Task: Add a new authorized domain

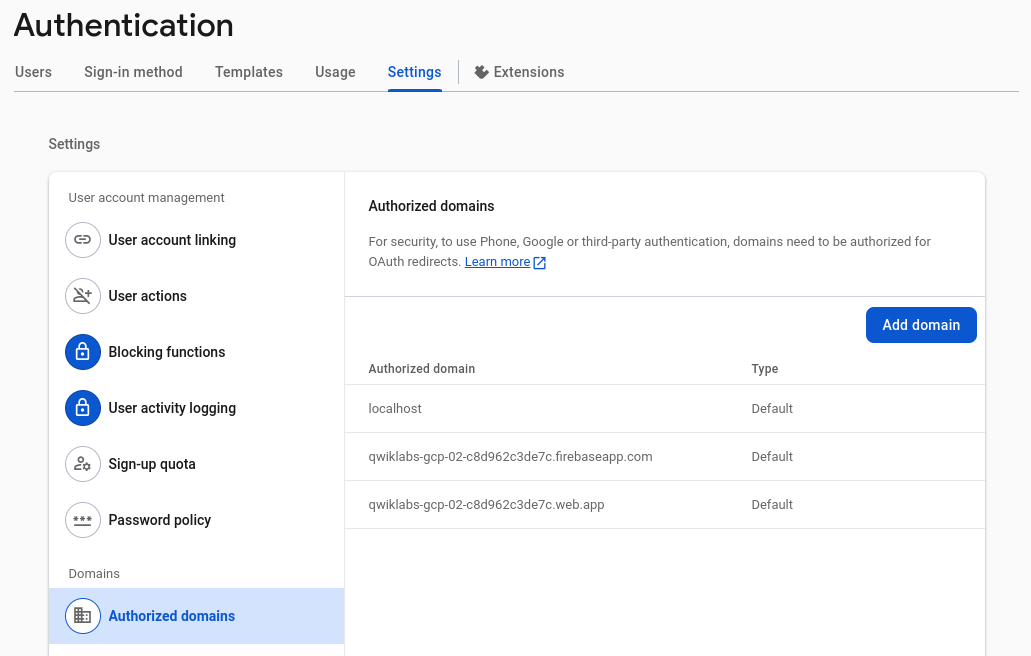Action: (x=921, y=325)
